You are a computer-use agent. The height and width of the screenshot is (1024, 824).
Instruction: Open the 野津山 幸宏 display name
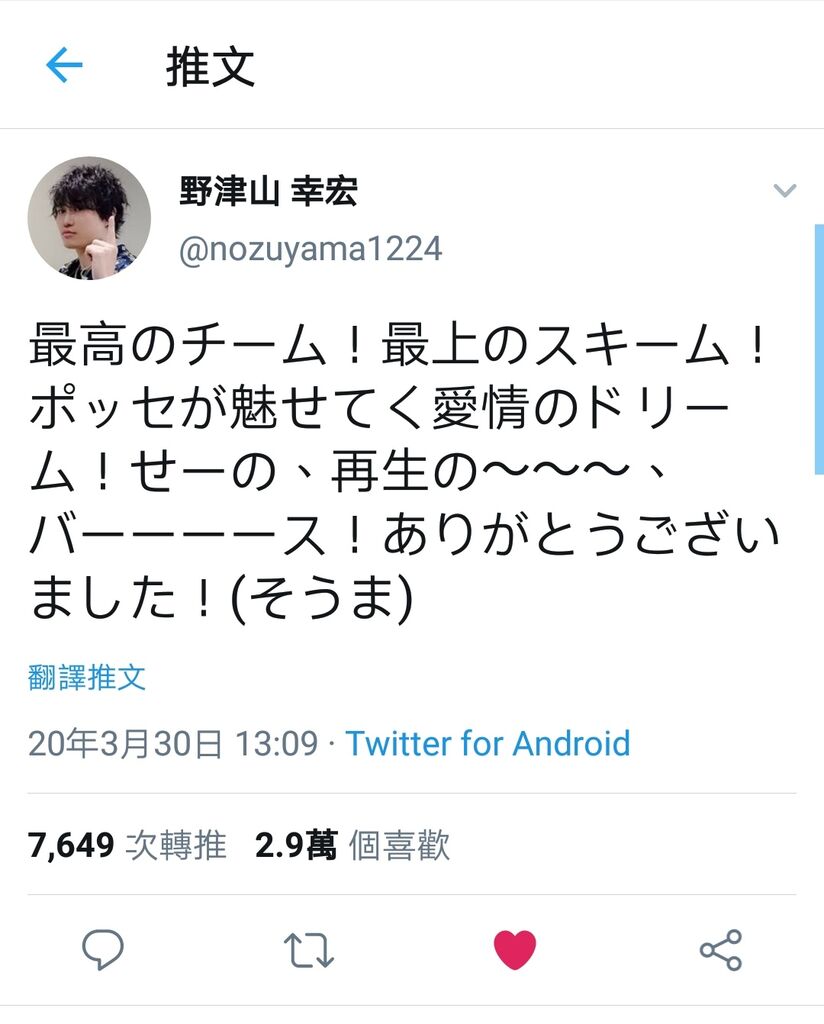click(x=268, y=191)
